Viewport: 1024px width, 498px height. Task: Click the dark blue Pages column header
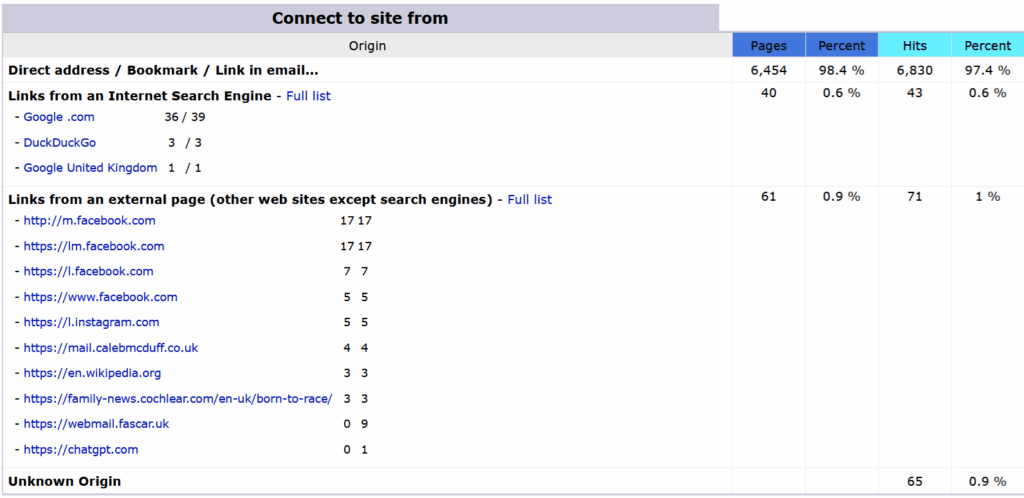(768, 46)
